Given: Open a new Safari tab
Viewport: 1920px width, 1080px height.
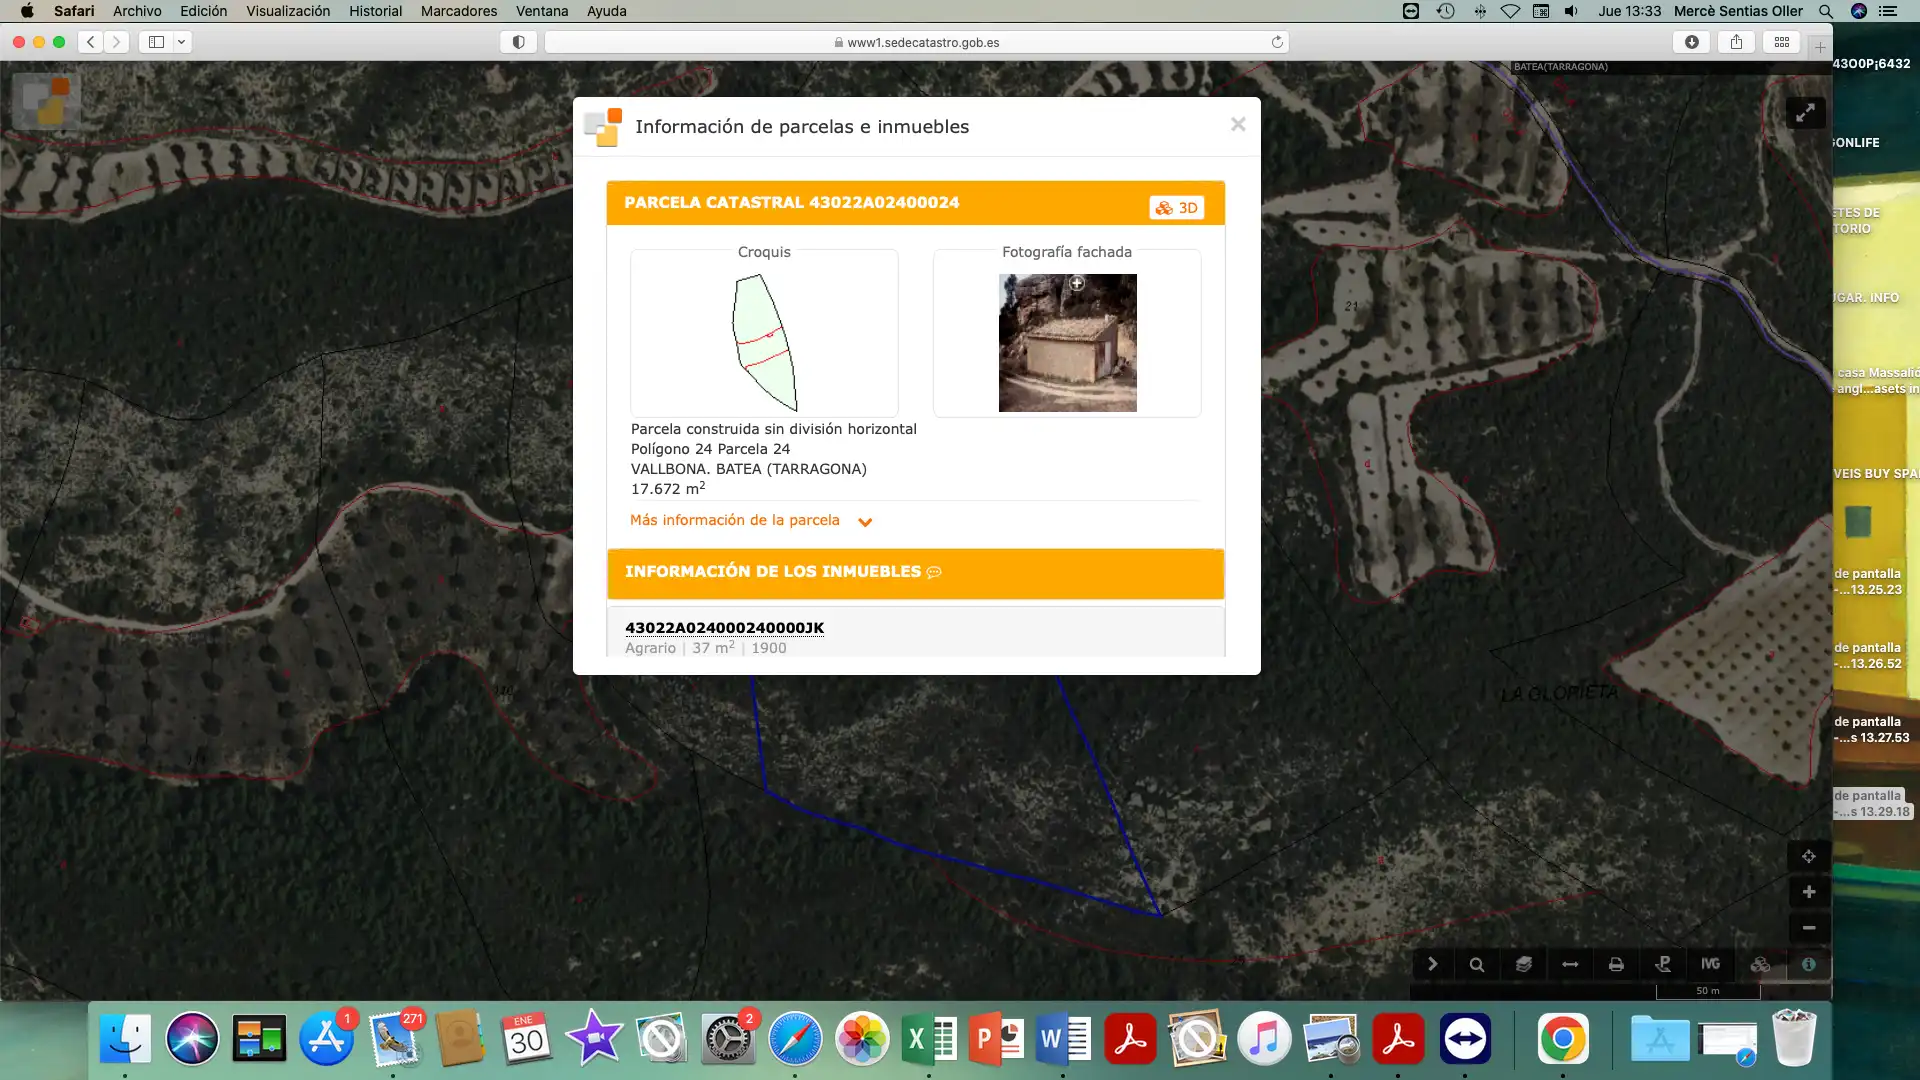Looking at the screenshot, I should [1820, 48].
